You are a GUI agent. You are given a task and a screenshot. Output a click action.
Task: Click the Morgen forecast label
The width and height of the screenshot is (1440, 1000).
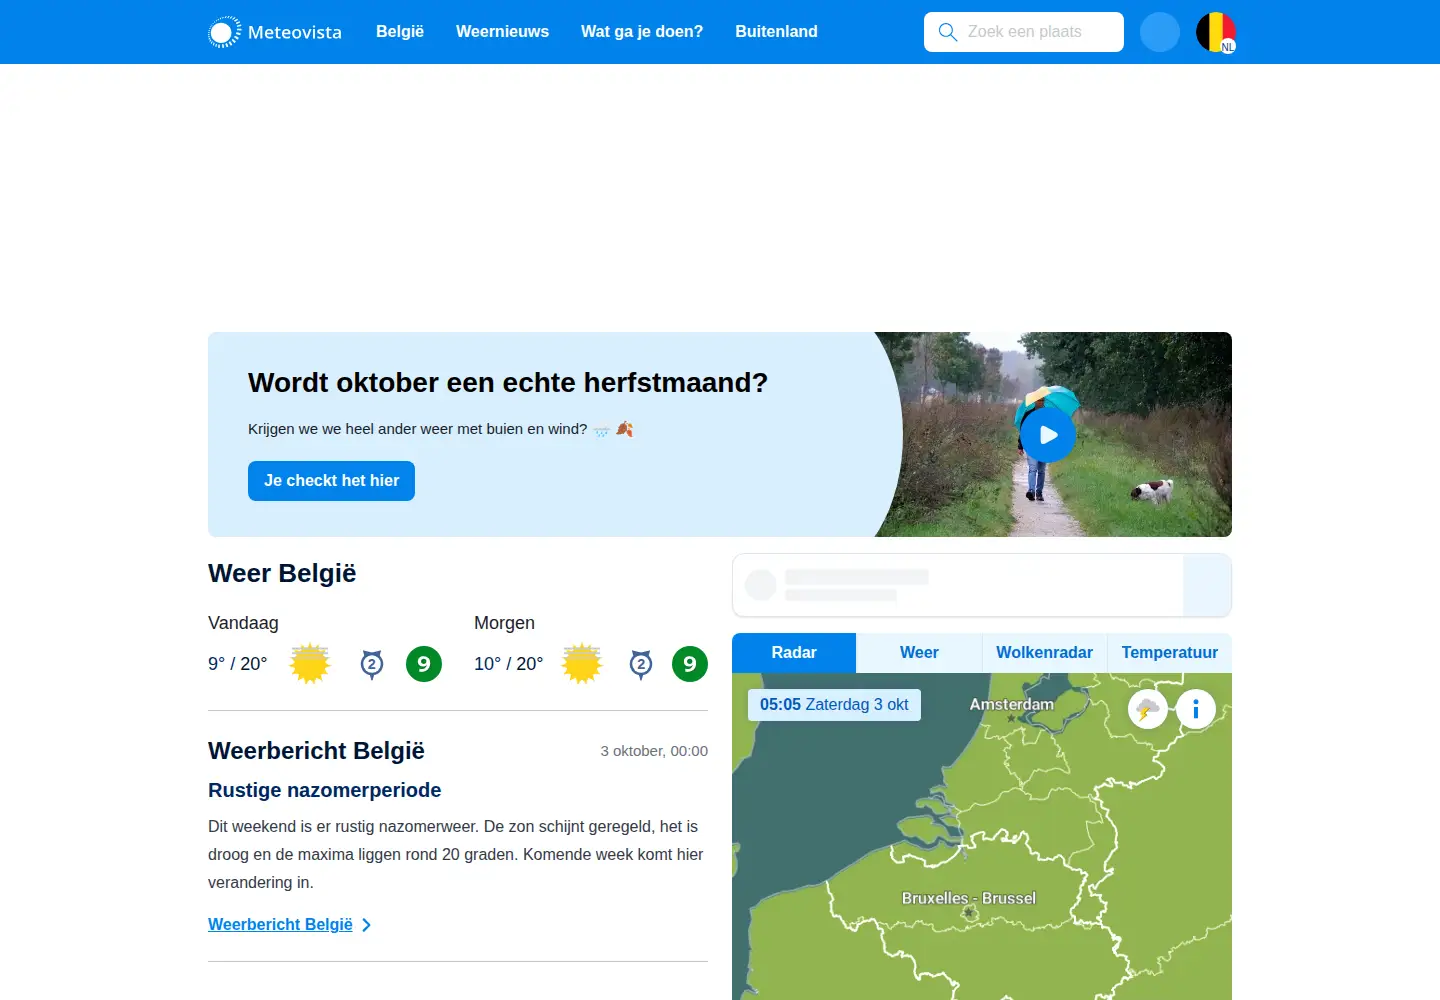(504, 623)
